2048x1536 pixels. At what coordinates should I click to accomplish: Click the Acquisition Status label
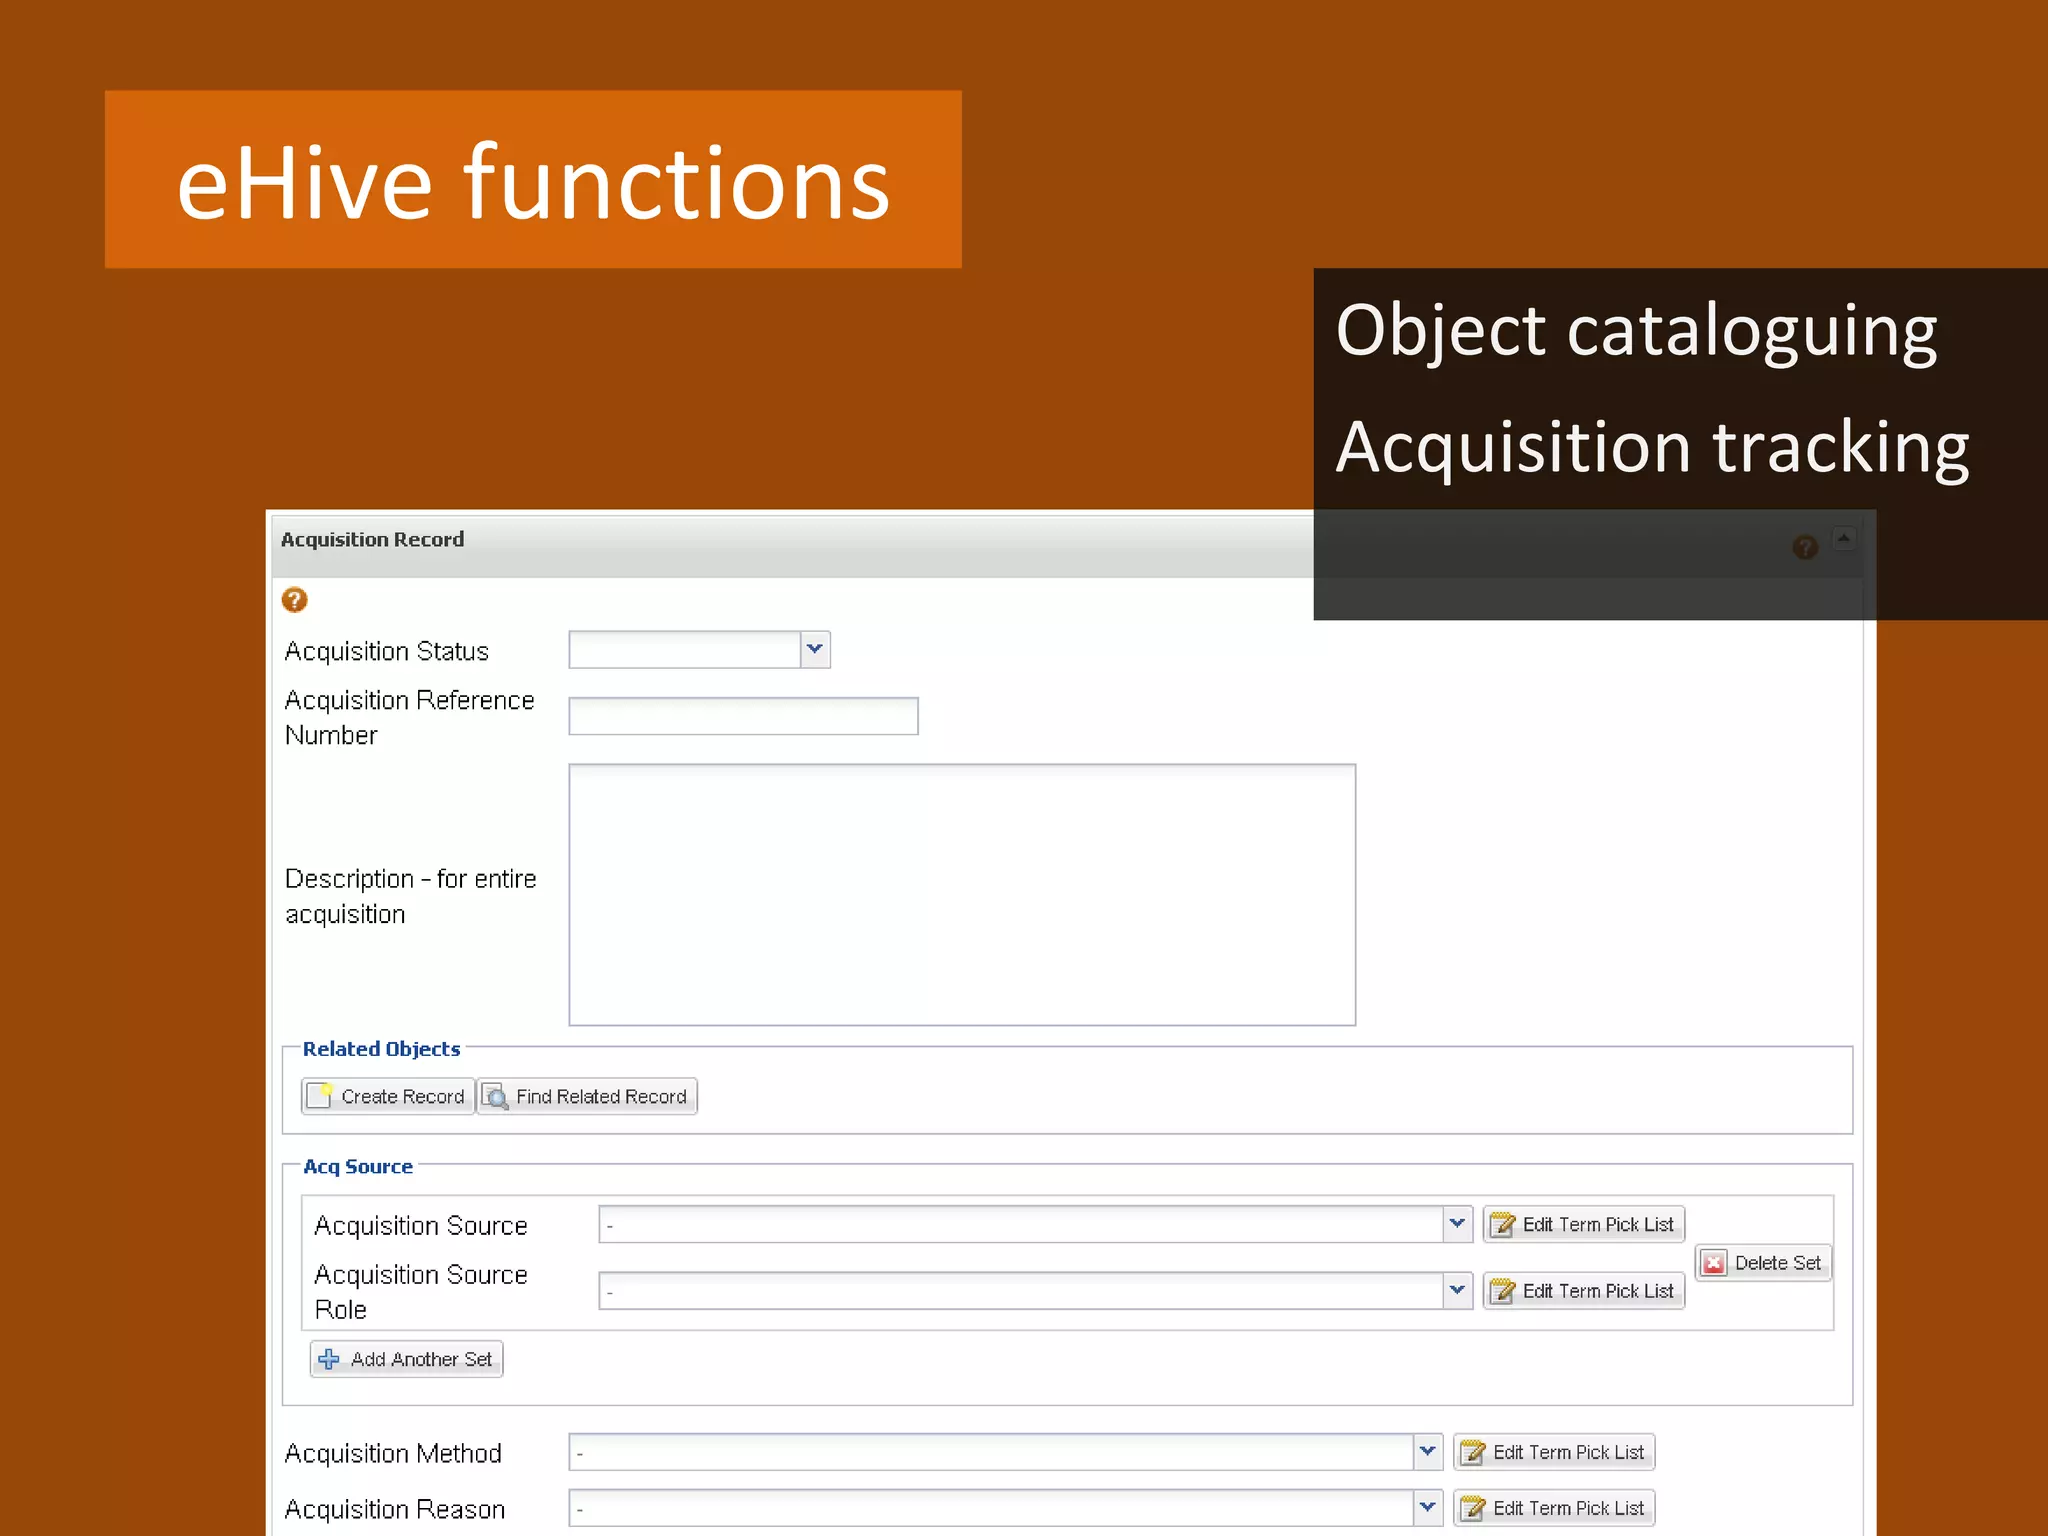(386, 651)
